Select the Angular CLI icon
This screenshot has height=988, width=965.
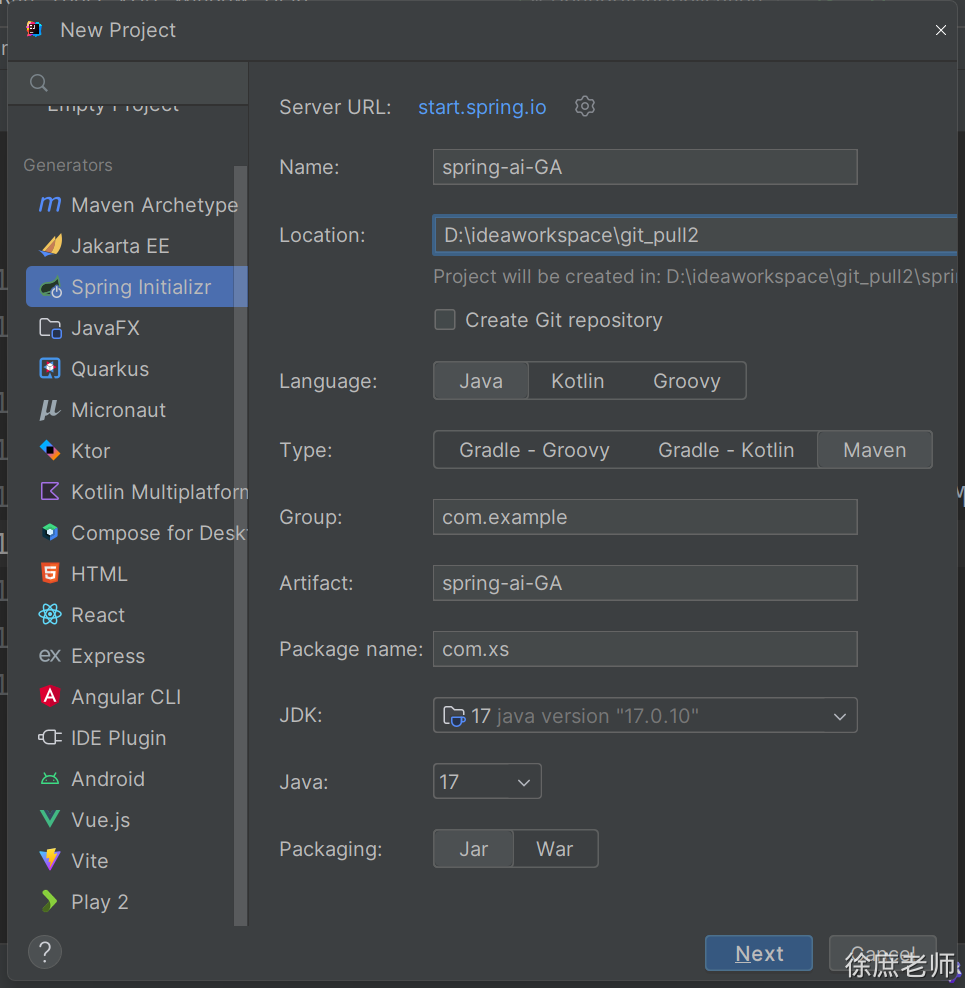coord(49,697)
